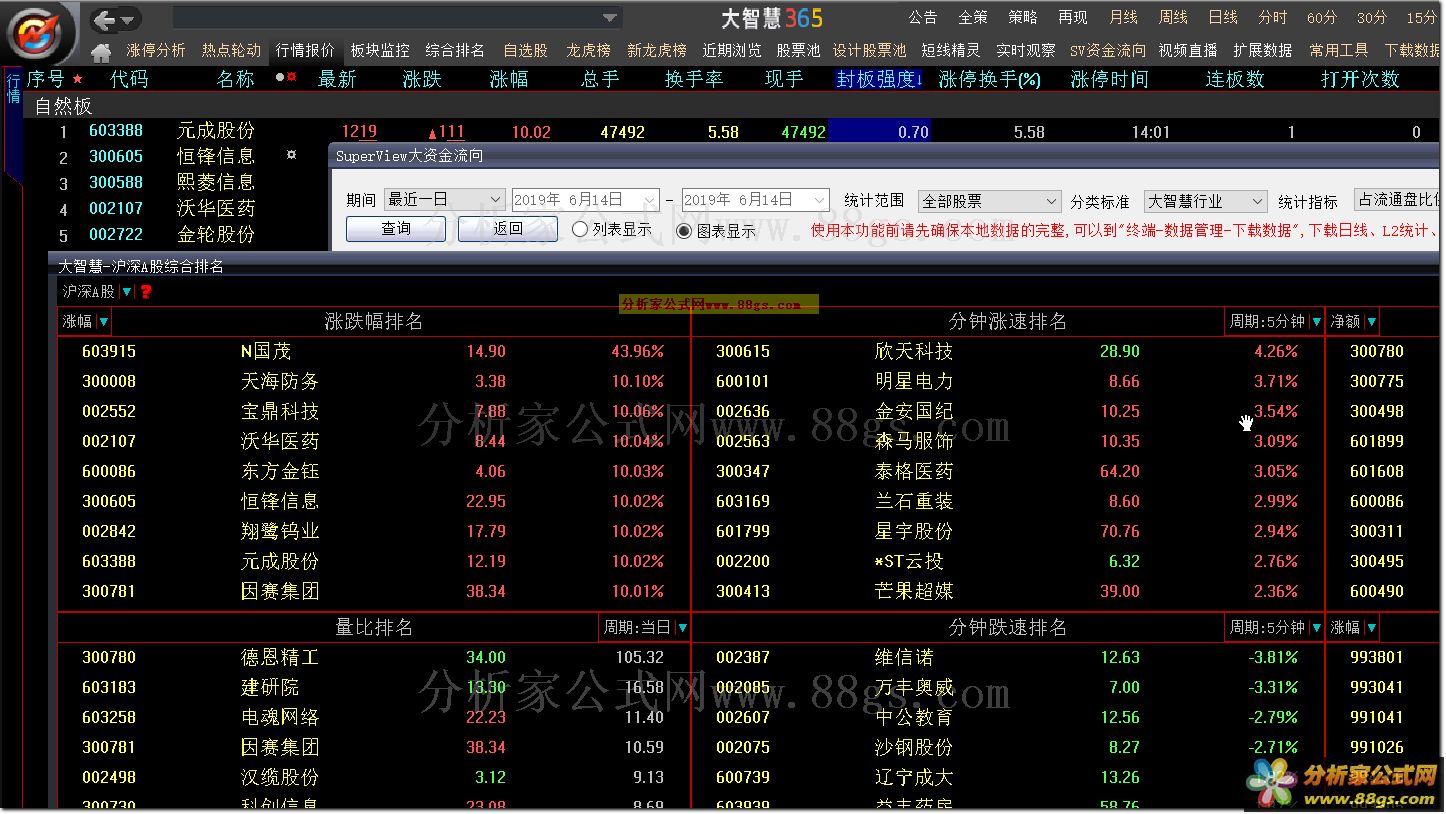The width and height of the screenshot is (1446, 814).
Task: Open the 涨停分析 tab
Action: [156, 50]
